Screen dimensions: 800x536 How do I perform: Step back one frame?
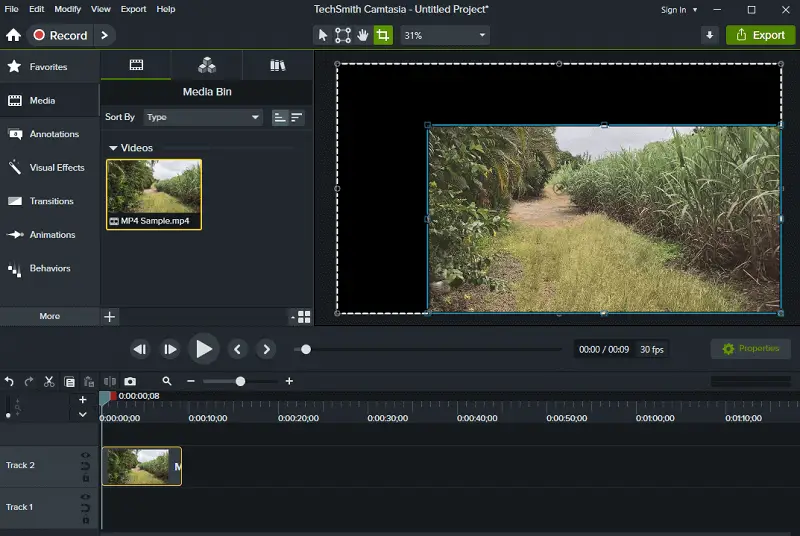(x=140, y=349)
